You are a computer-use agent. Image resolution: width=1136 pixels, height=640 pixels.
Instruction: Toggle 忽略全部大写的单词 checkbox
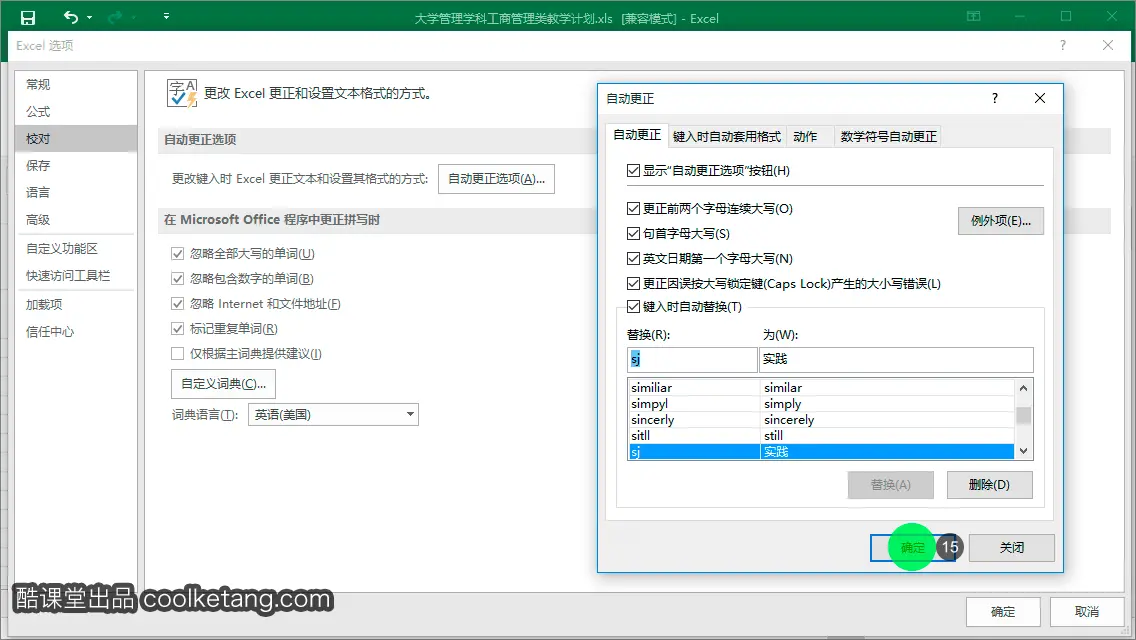[x=178, y=254]
